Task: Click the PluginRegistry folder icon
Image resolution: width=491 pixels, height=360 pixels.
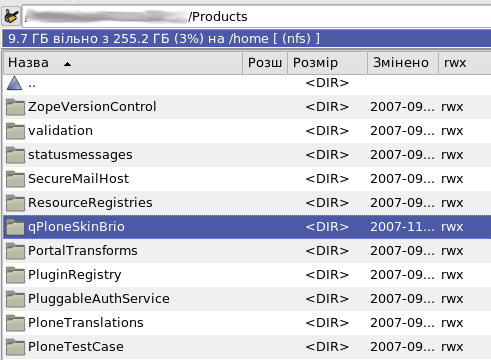Action: (x=15, y=275)
